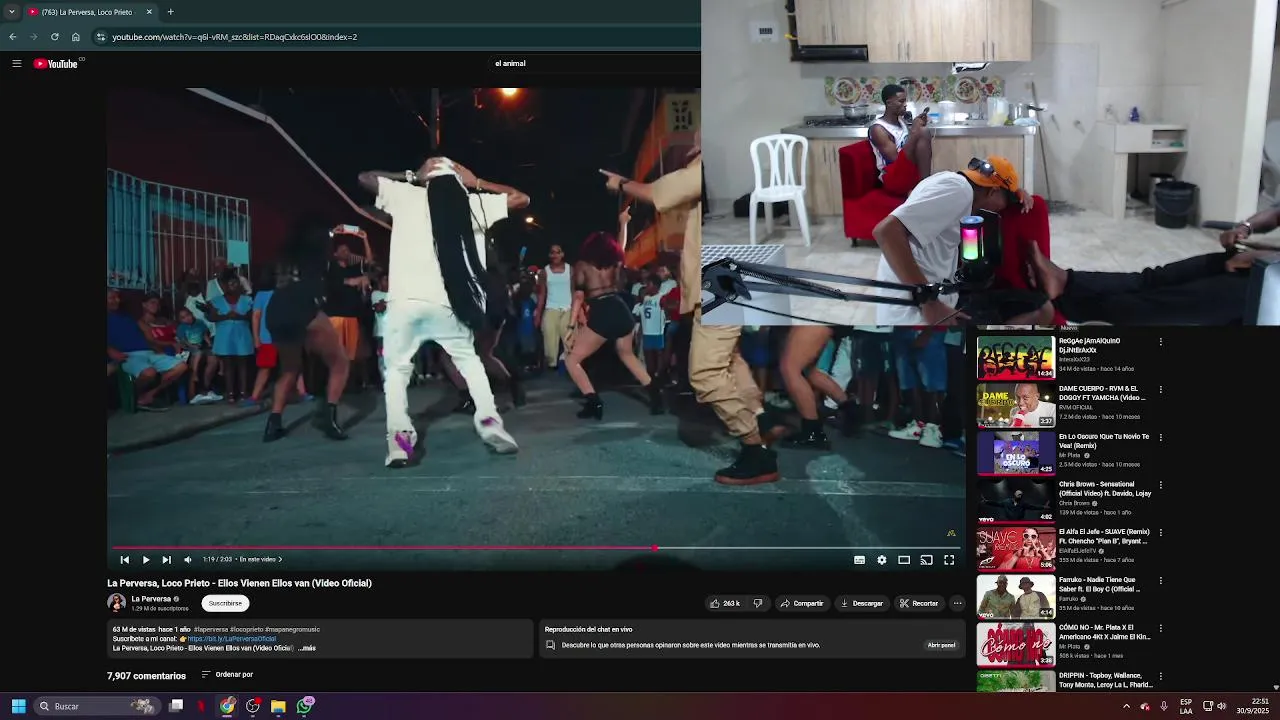Open the YouTube hamburger guide menu
1280x720 pixels.
(x=16, y=63)
